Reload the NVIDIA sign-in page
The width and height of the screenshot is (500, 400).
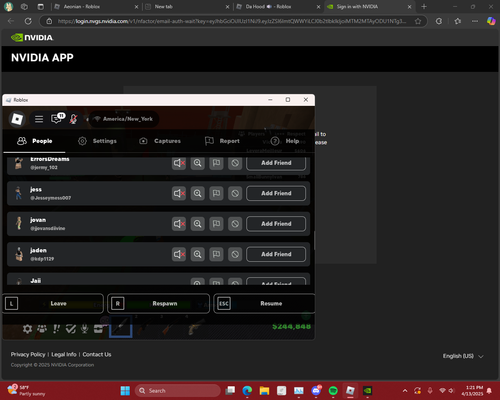click(28, 21)
